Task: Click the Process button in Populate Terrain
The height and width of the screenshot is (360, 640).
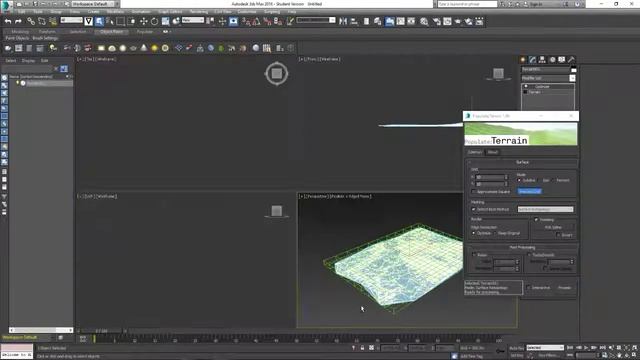Action: 564,288
